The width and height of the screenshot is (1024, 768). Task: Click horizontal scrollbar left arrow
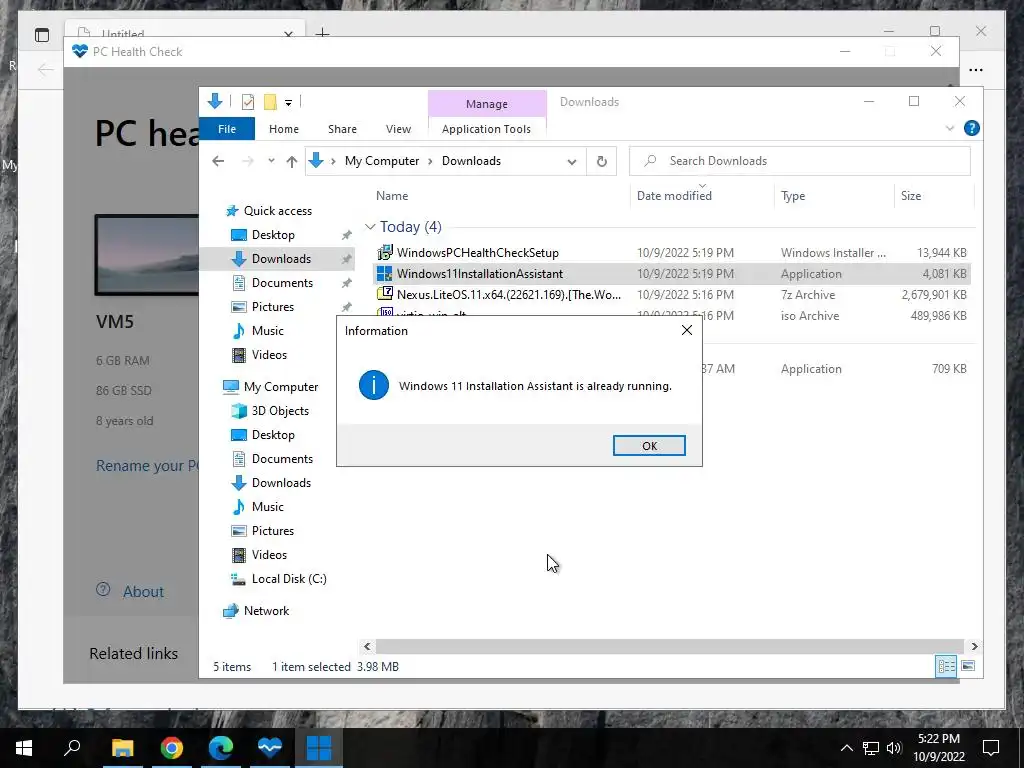[x=367, y=647]
